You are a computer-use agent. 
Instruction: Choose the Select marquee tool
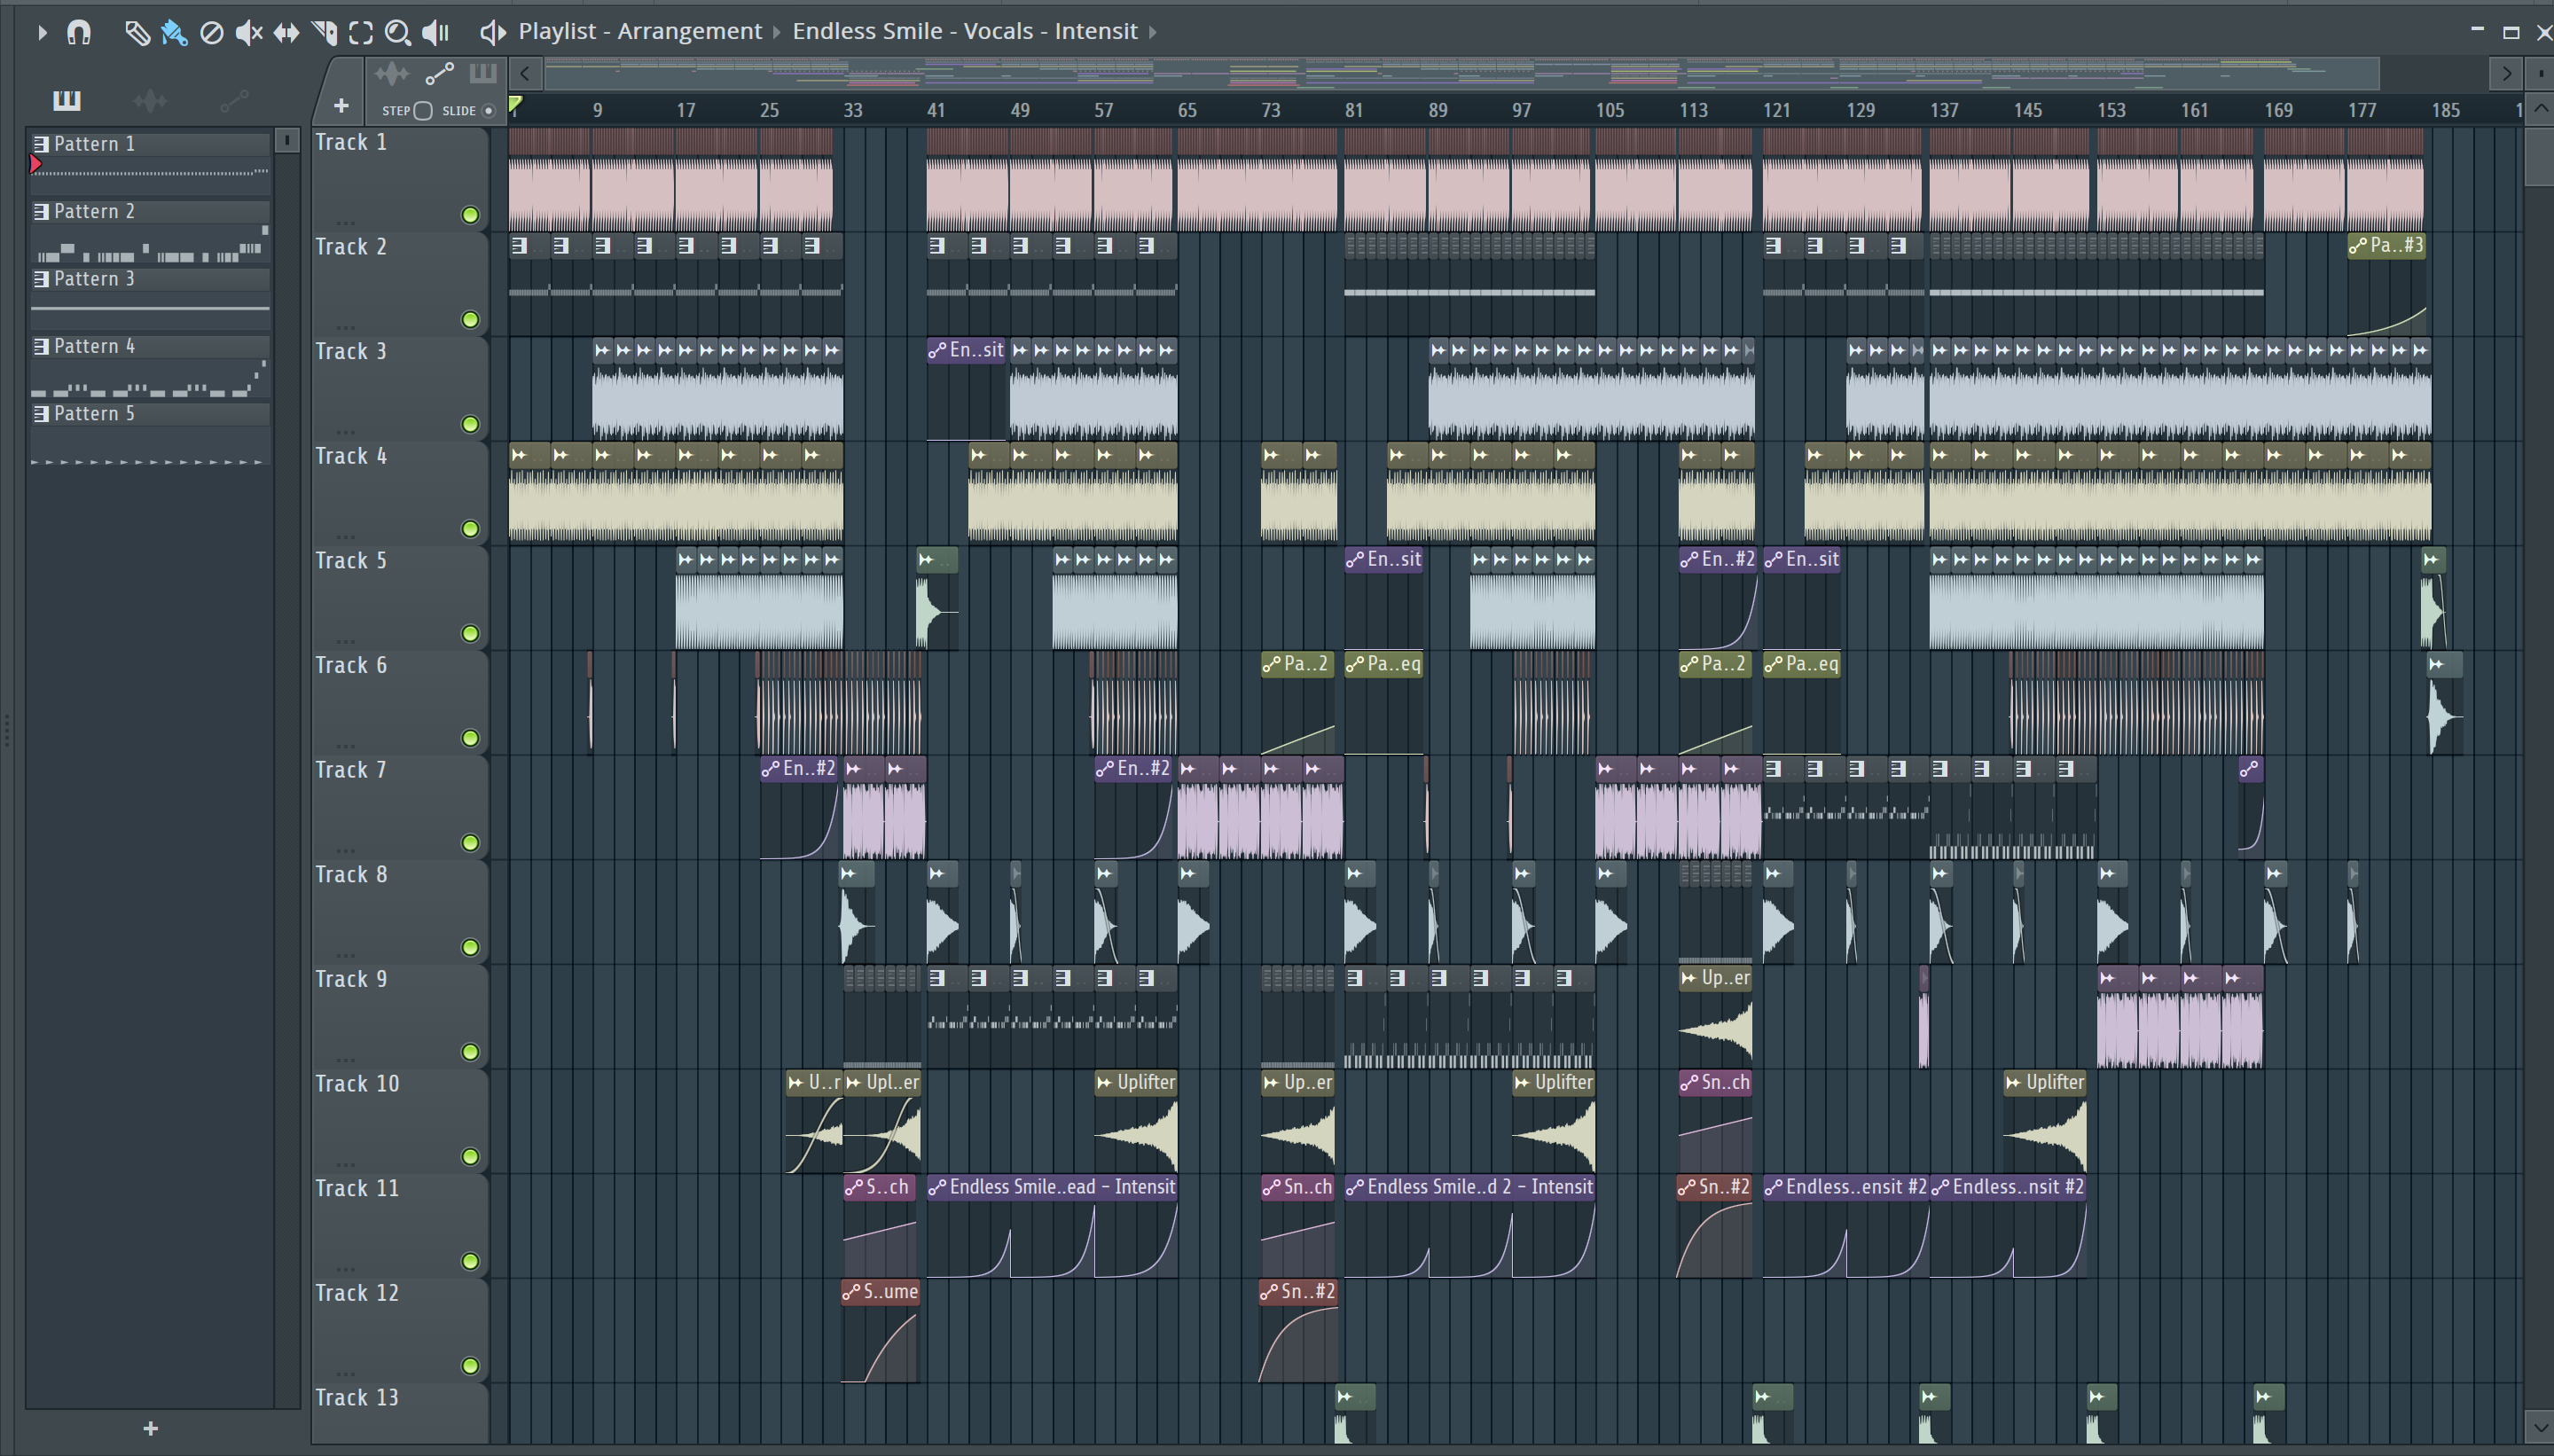coord(361,32)
